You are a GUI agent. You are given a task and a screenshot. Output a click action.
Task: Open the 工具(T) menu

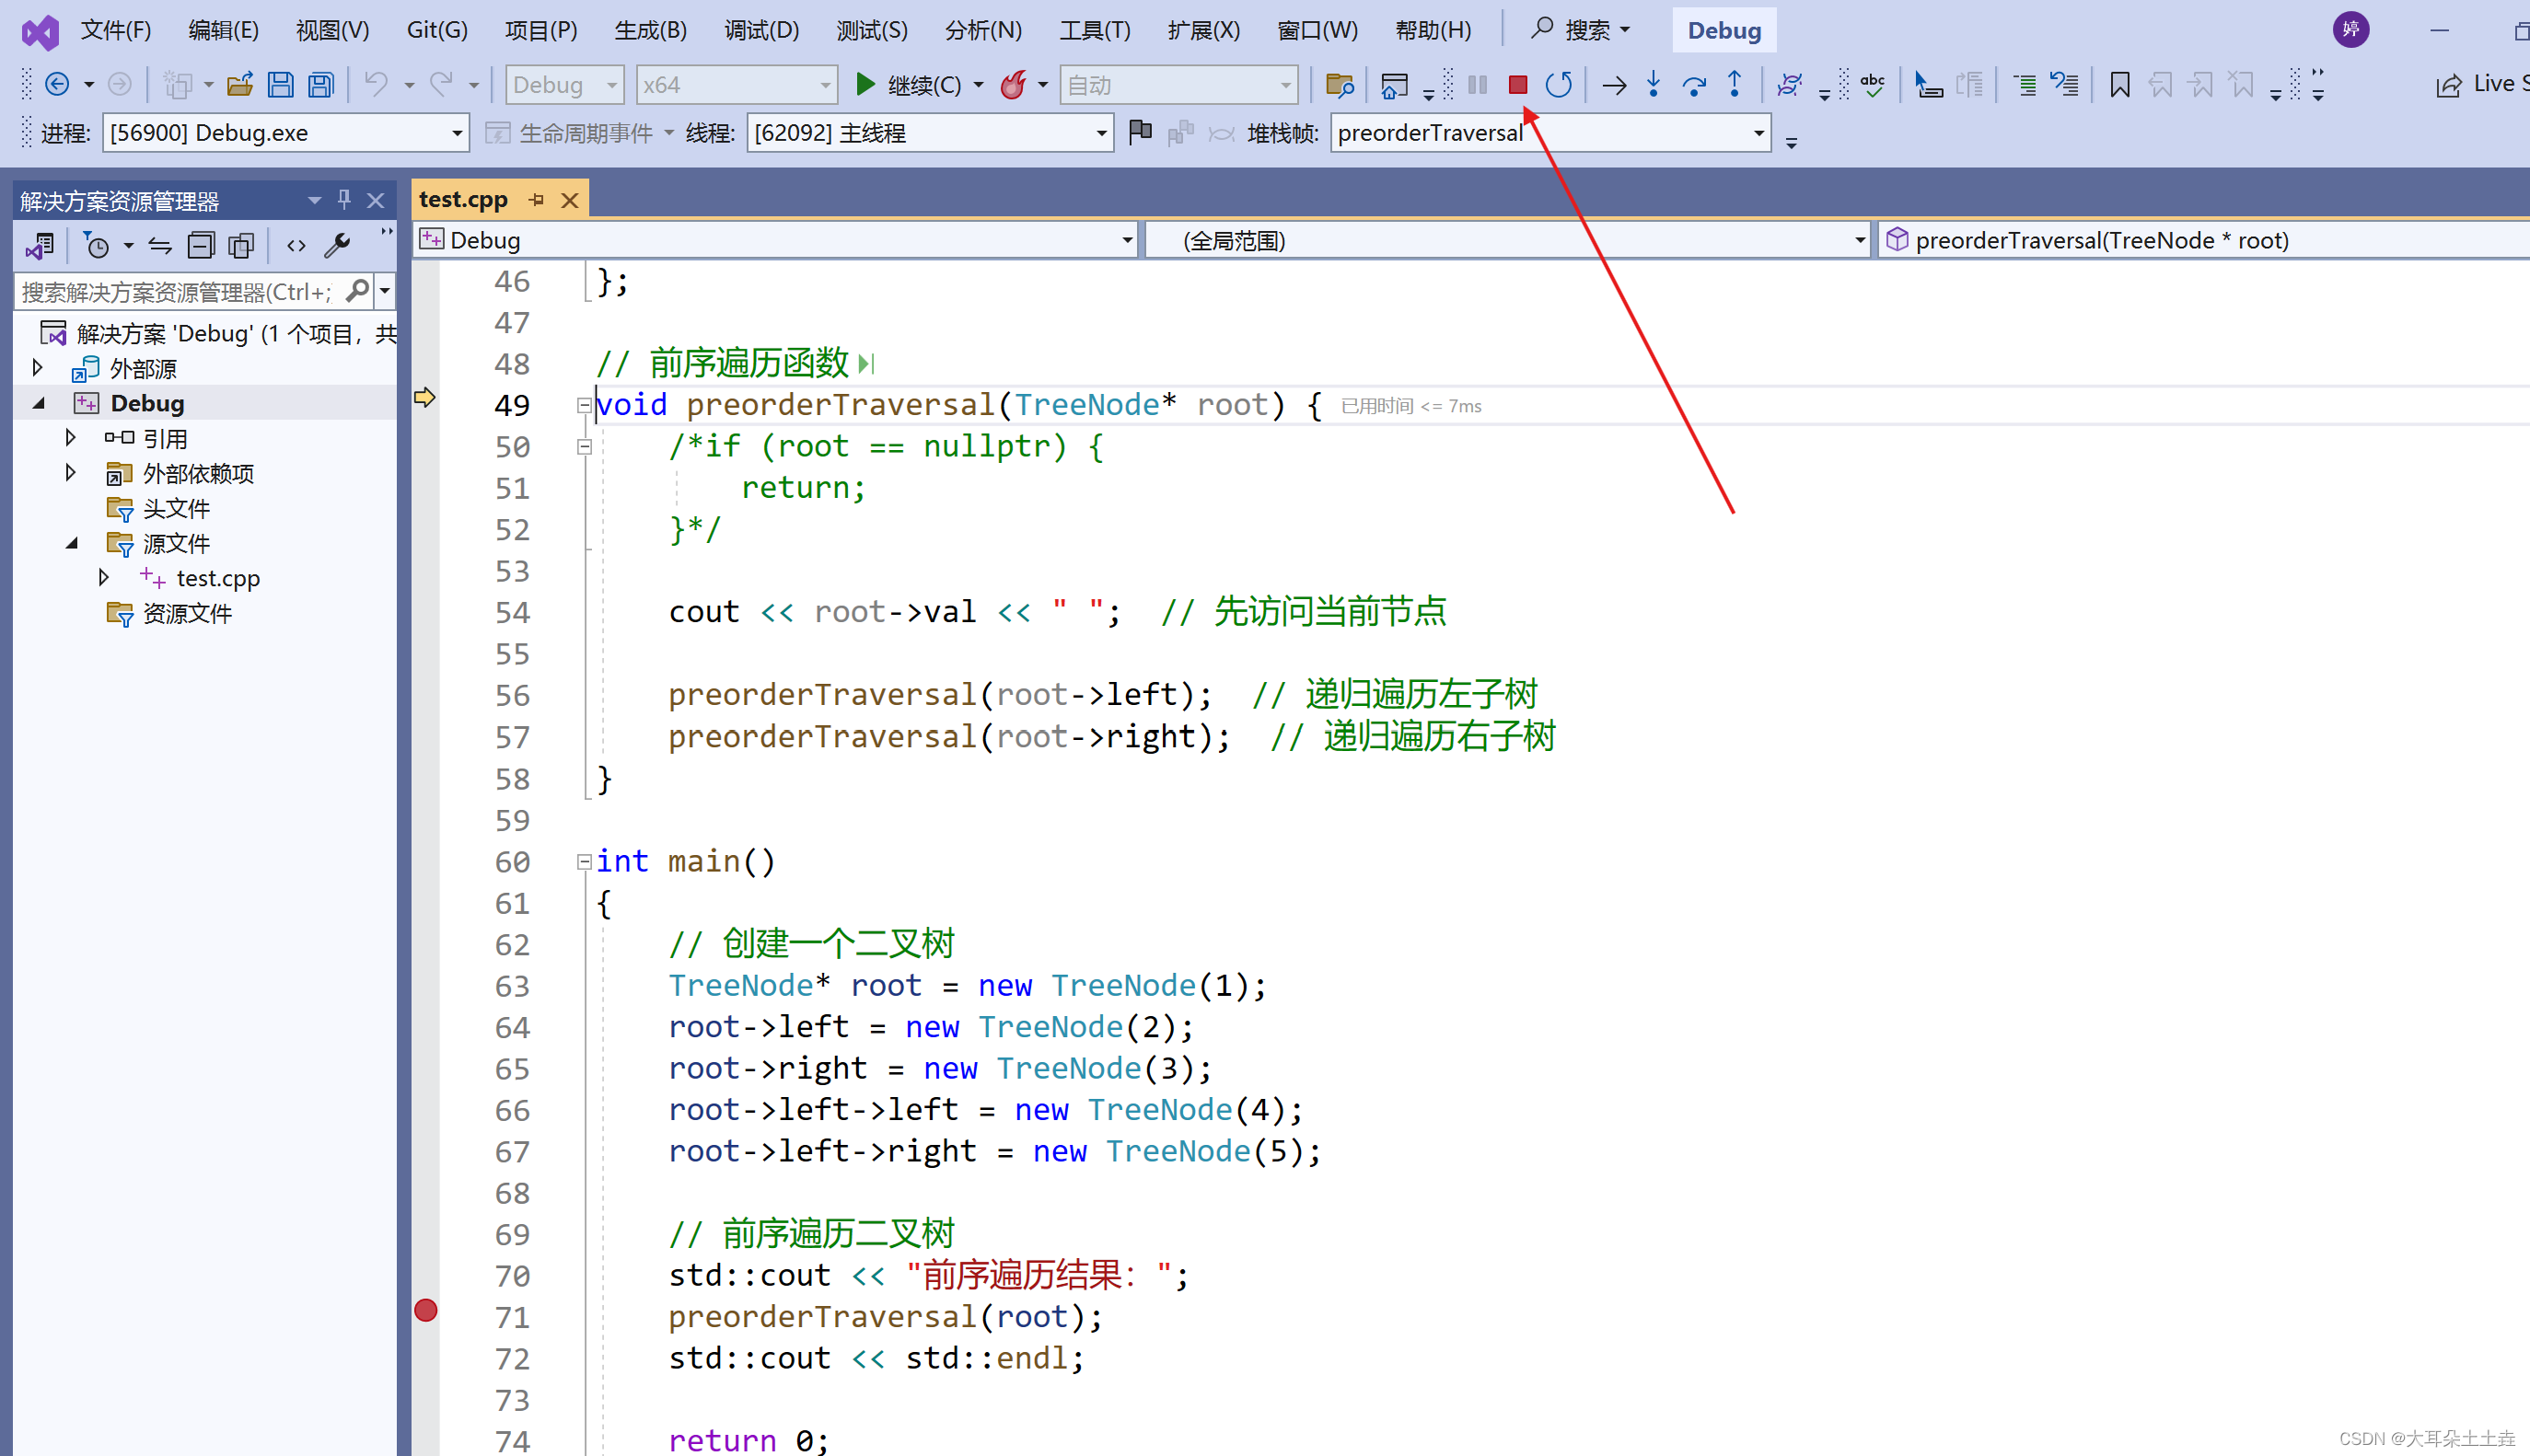[1095, 30]
